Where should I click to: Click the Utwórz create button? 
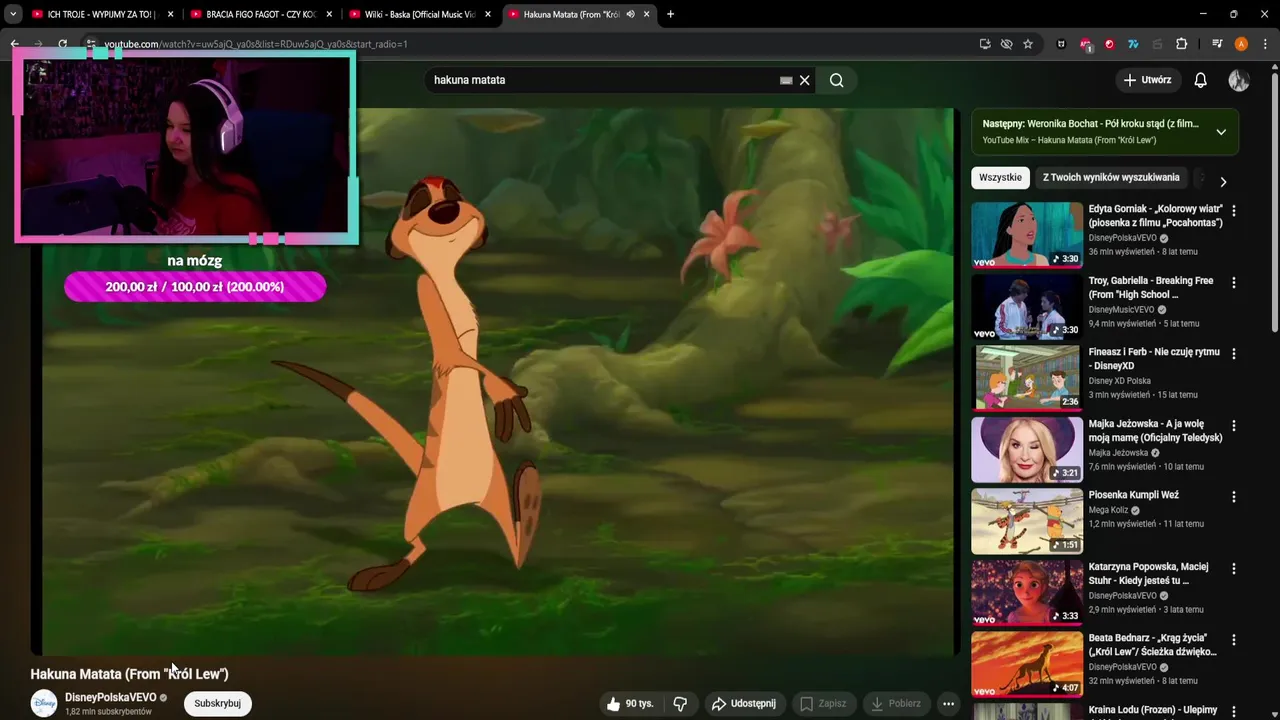pos(1148,80)
